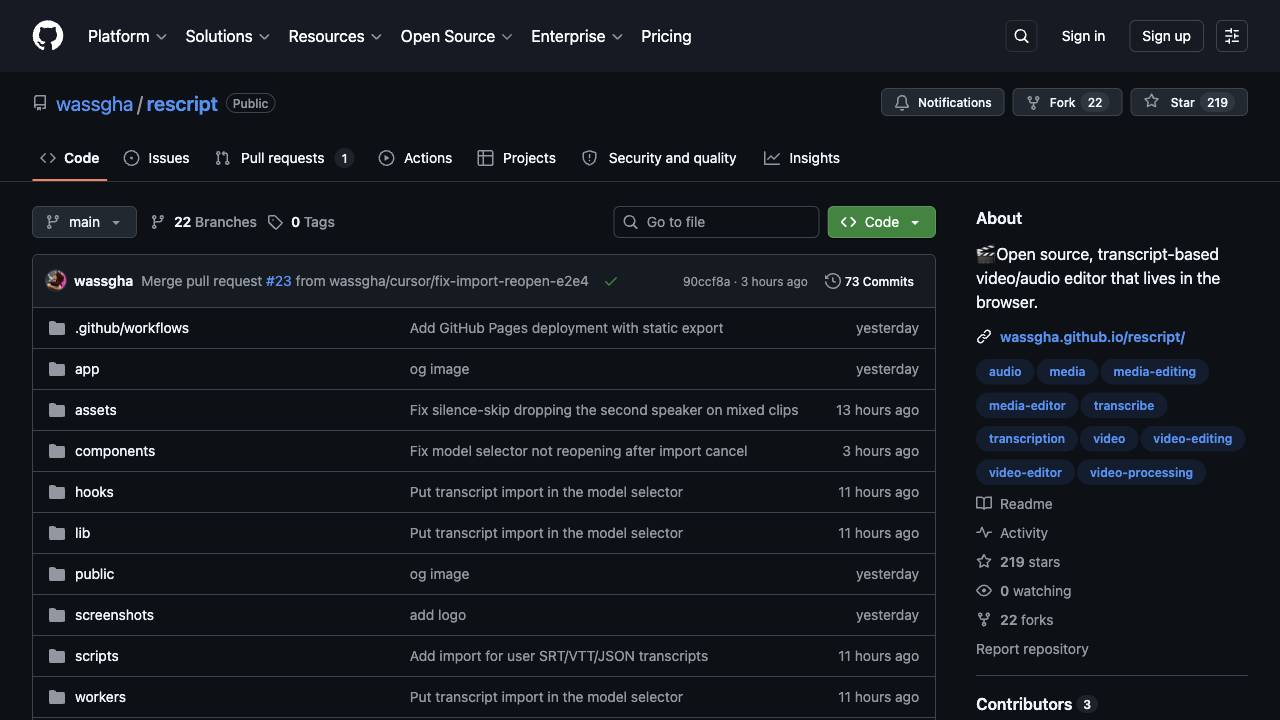
Task: Click the Notifications button
Action: coord(942,102)
